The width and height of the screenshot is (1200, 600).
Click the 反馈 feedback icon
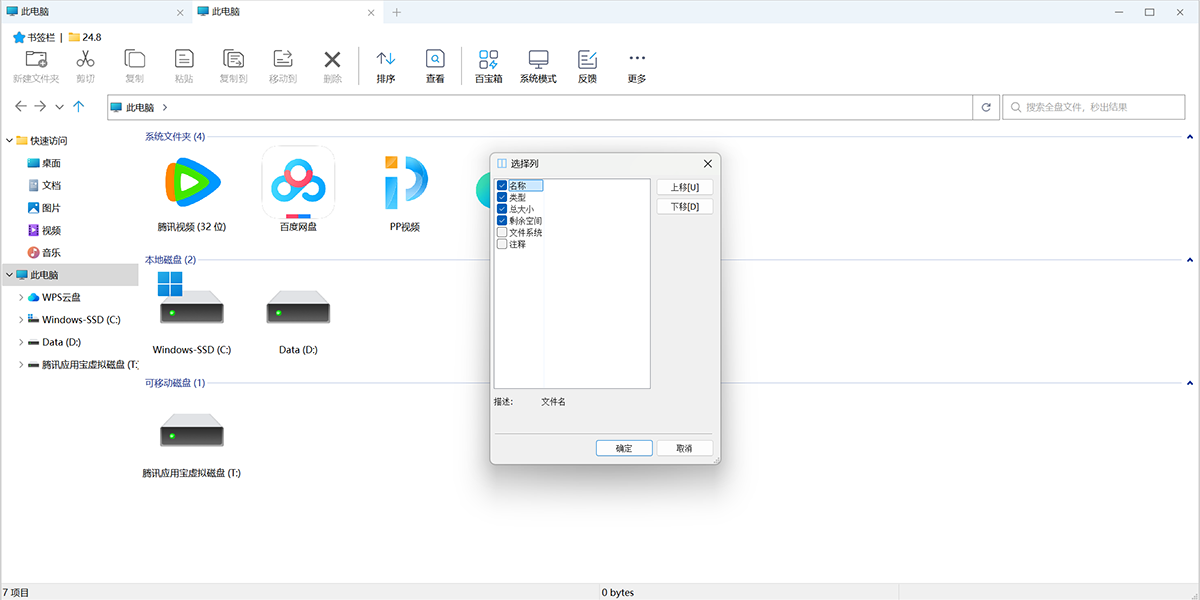pyautogui.click(x=587, y=59)
